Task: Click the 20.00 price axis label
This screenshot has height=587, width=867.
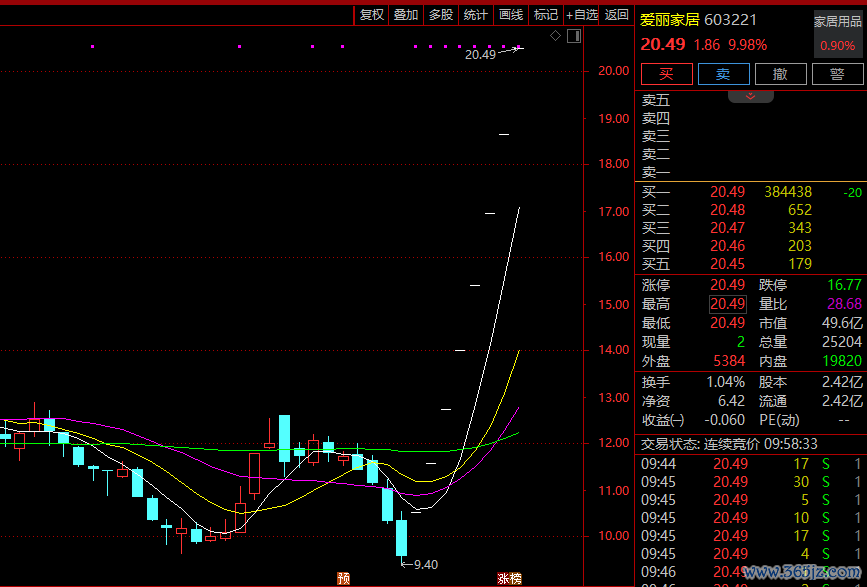Action: tap(614, 71)
